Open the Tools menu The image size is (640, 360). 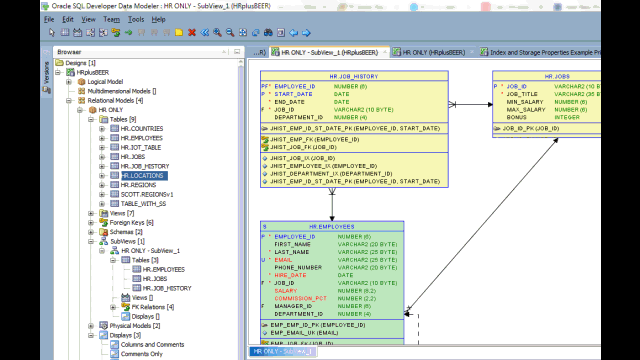136,19
